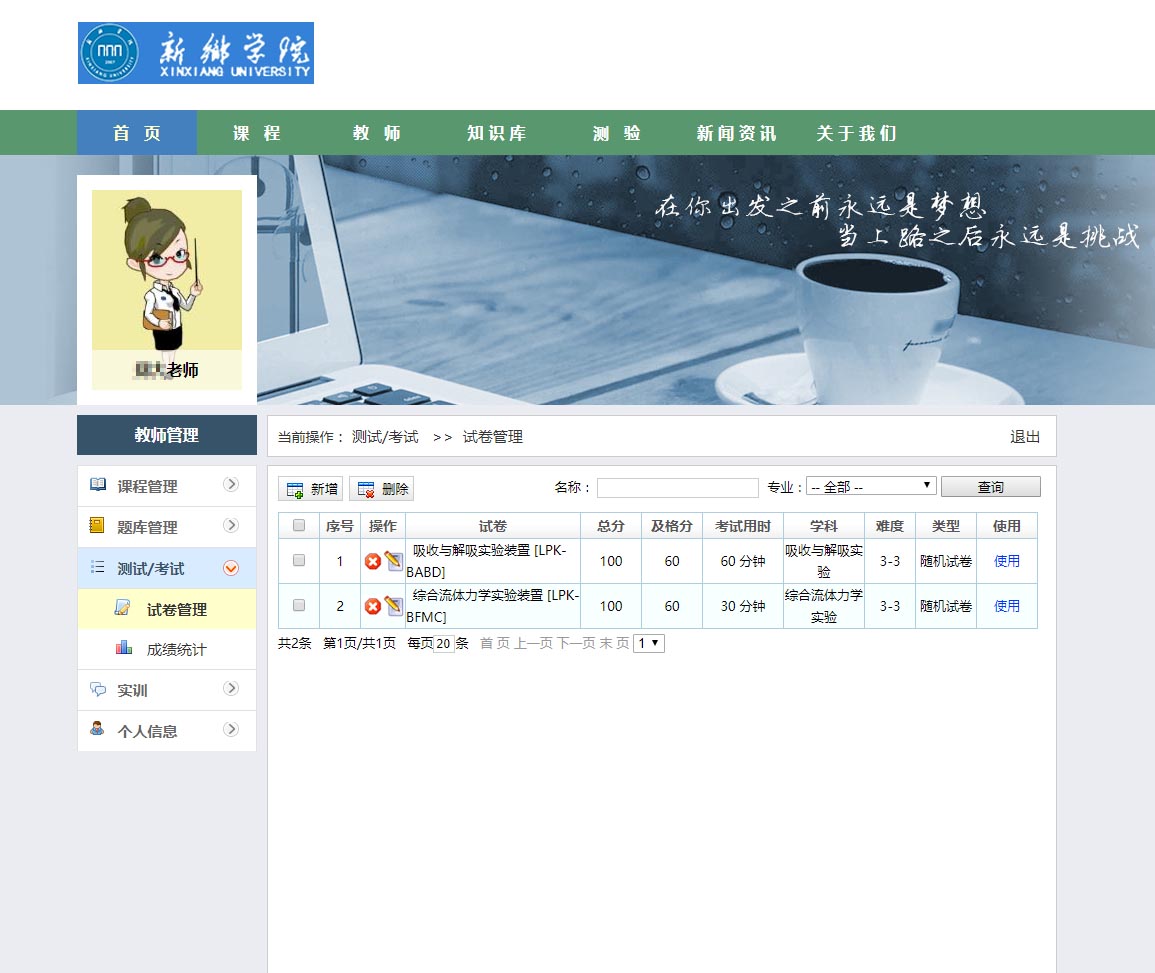Click red delete icon in row 1

click(x=373, y=562)
